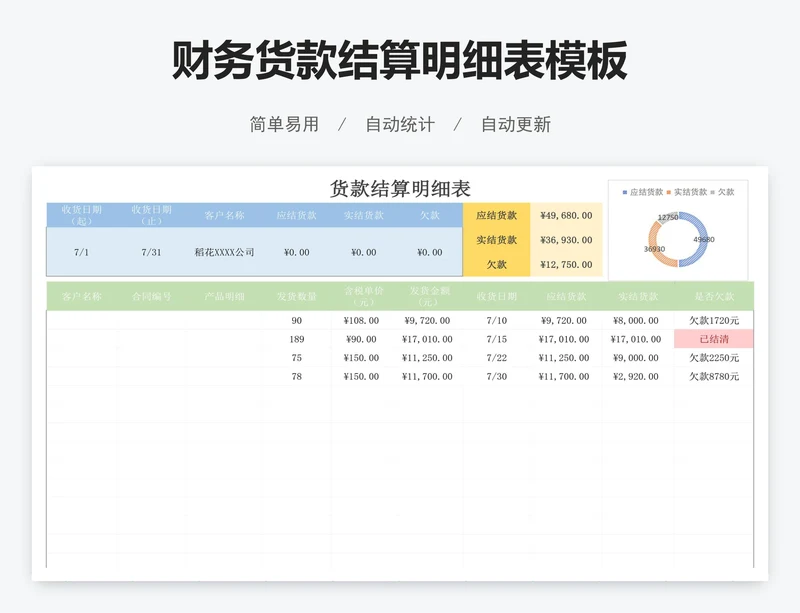800x613 pixels.
Task: Select the green header 产品明细
Action: [x=224, y=297]
